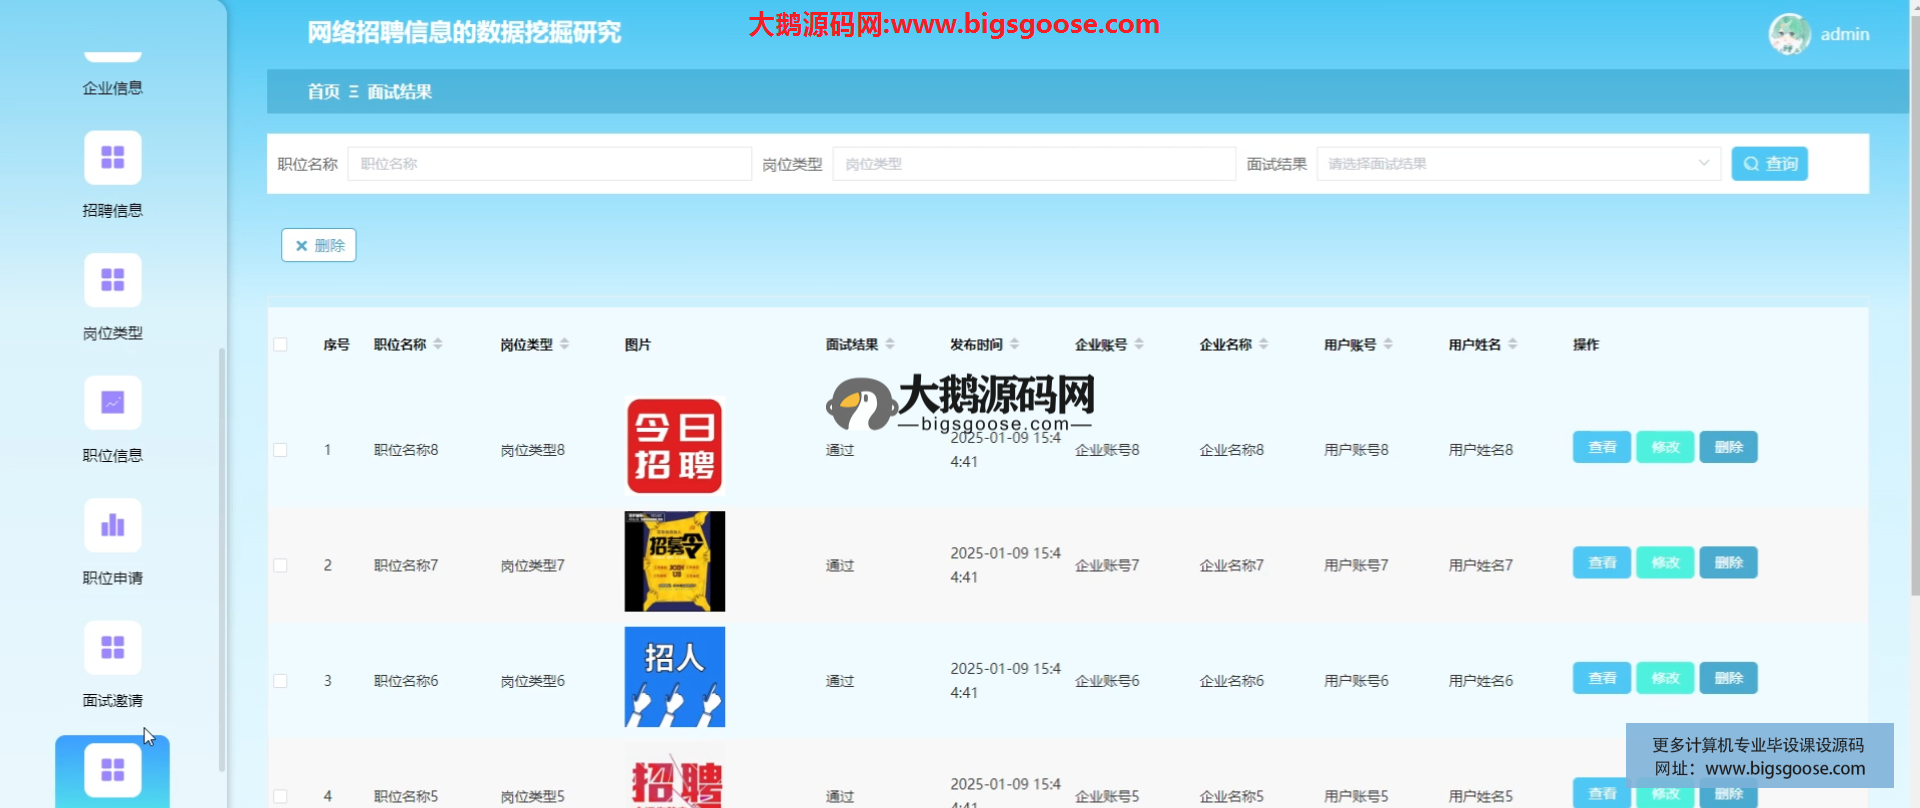
Task: Click the sidebar vertical scrollbar
Action: coord(222,560)
